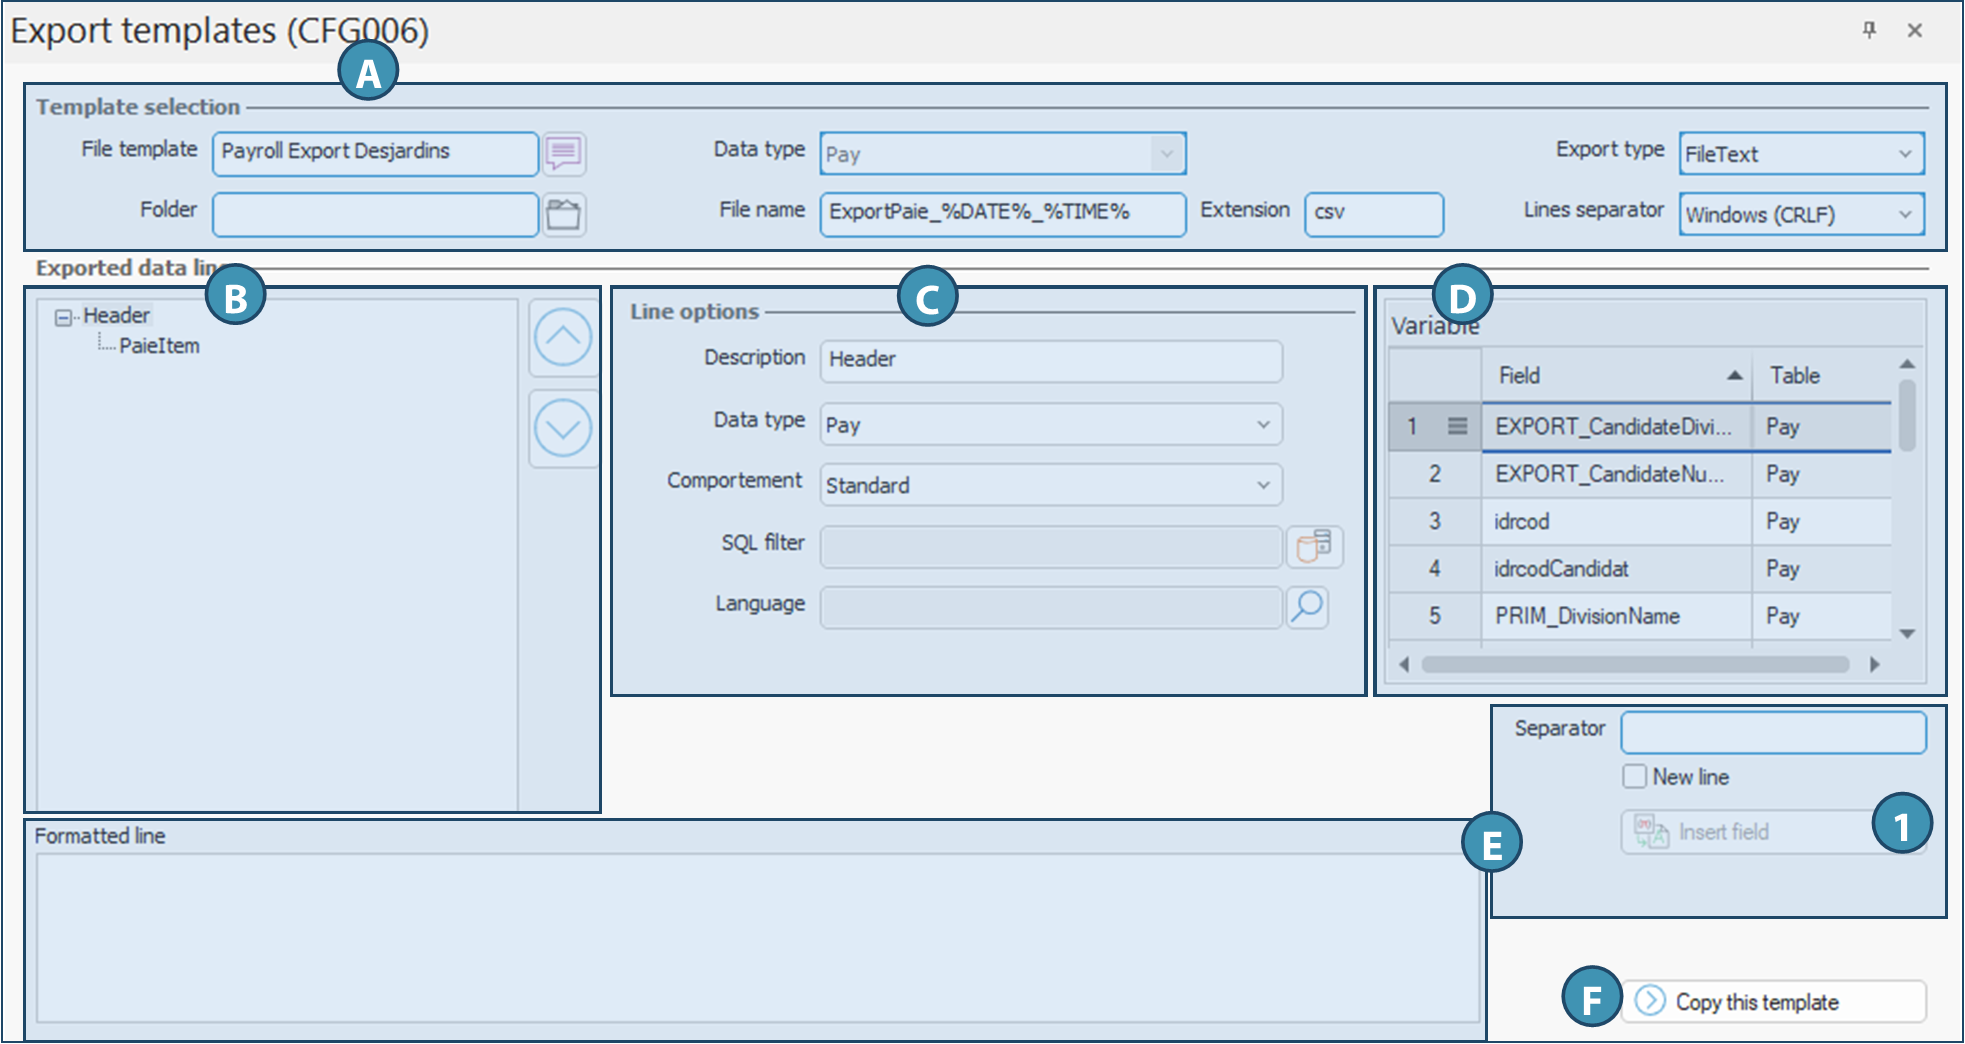Open the Export type dropdown

(1801, 154)
